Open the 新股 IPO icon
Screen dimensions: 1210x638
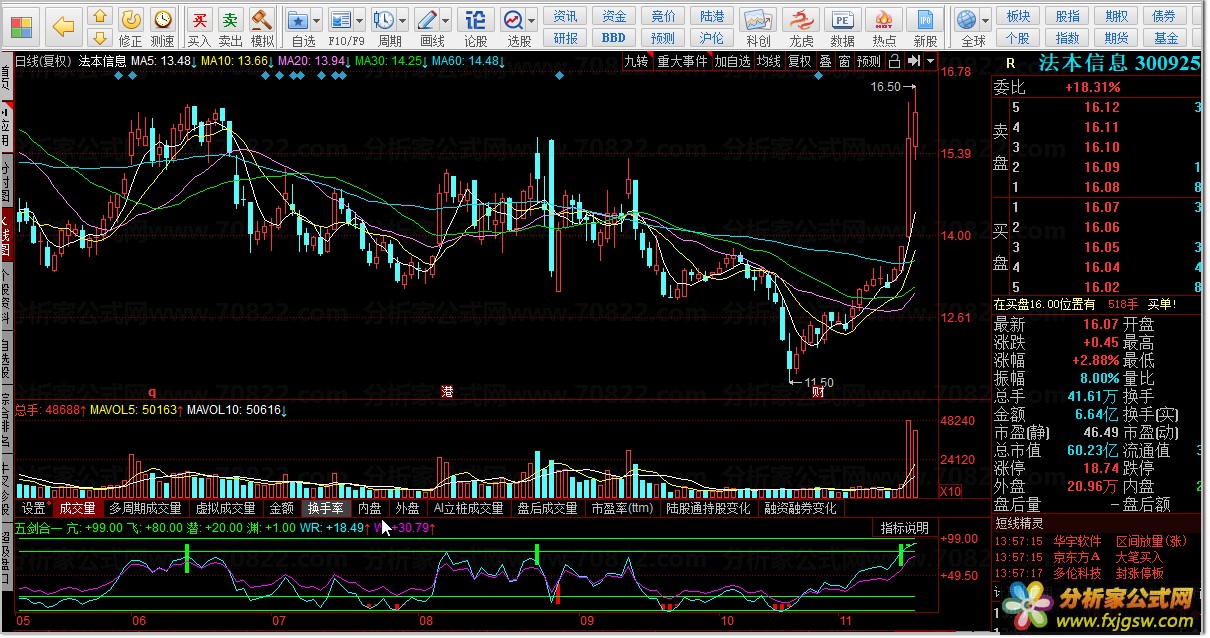tap(926, 26)
